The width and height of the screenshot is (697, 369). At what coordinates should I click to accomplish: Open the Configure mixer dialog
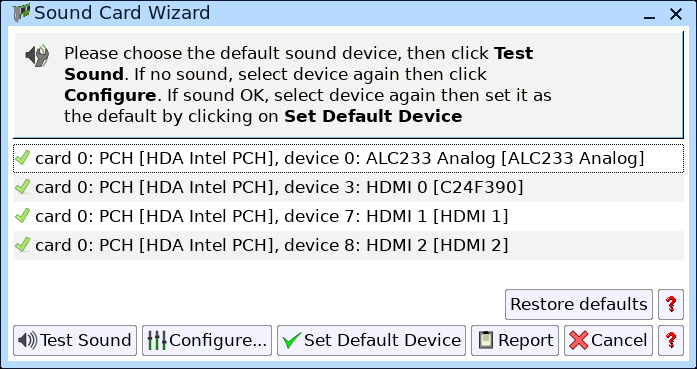tap(207, 341)
